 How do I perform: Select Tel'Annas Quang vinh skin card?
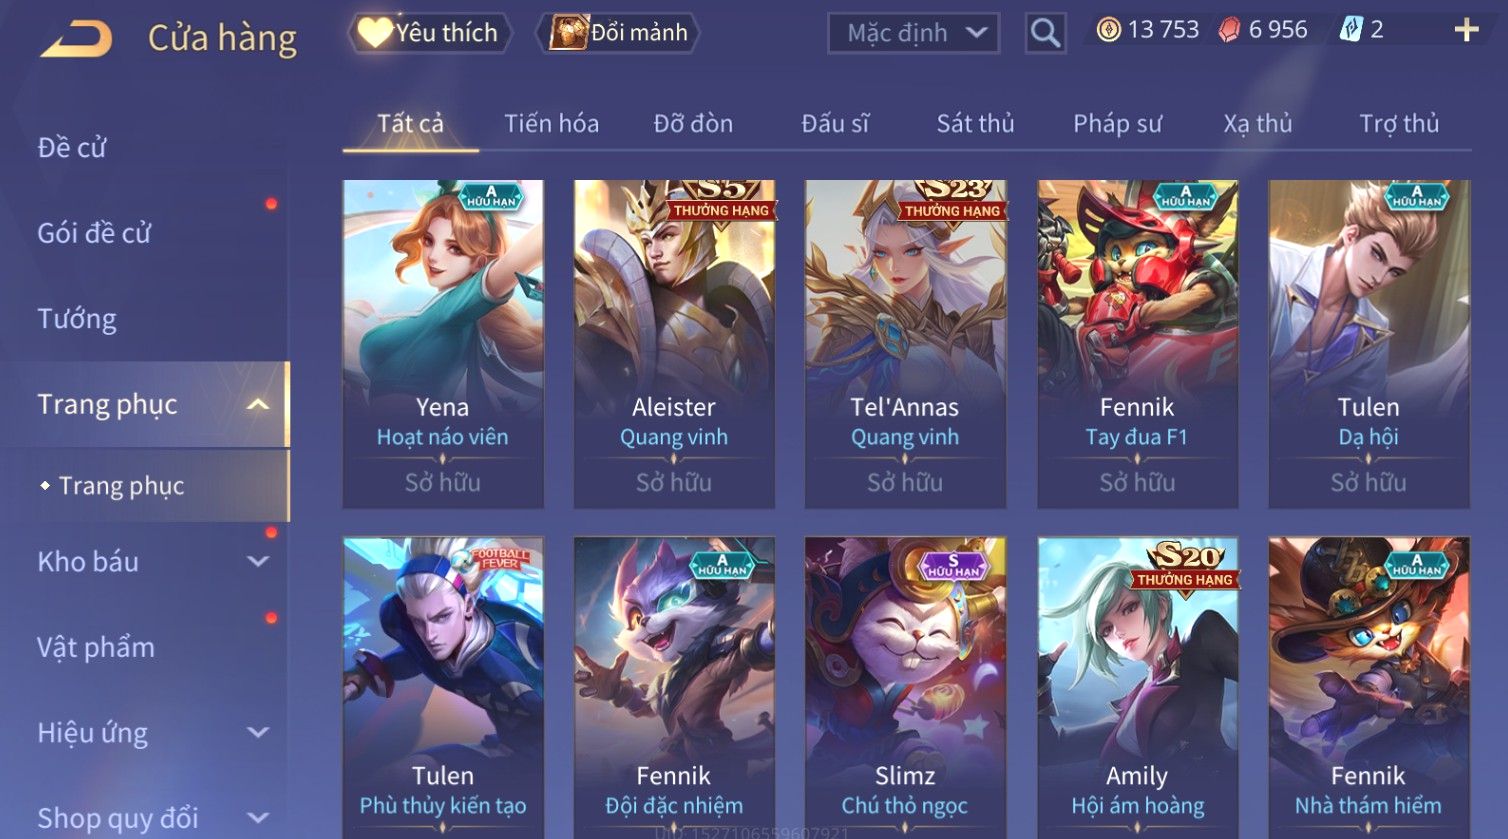pyautogui.click(x=905, y=344)
